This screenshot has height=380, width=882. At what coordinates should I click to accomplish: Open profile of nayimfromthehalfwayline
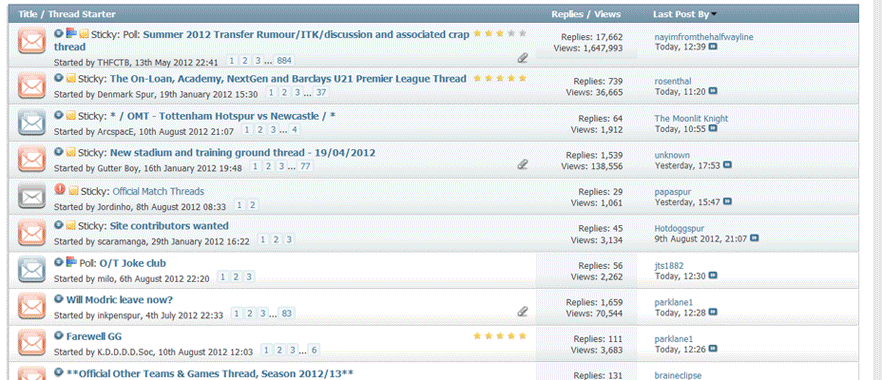pos(704,37)
